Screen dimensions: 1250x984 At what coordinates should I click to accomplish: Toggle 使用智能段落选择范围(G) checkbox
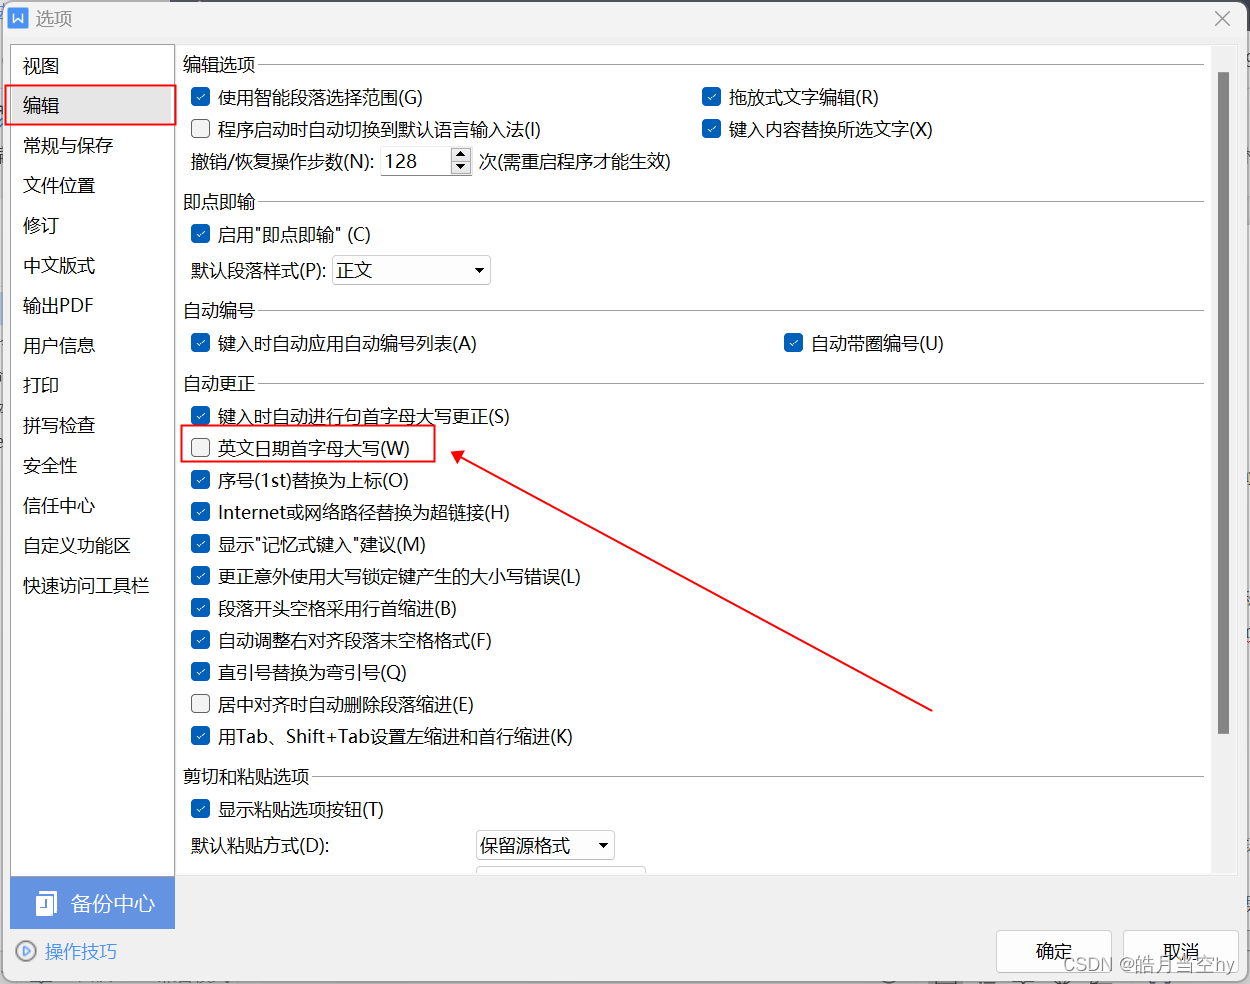pos(201,97)
